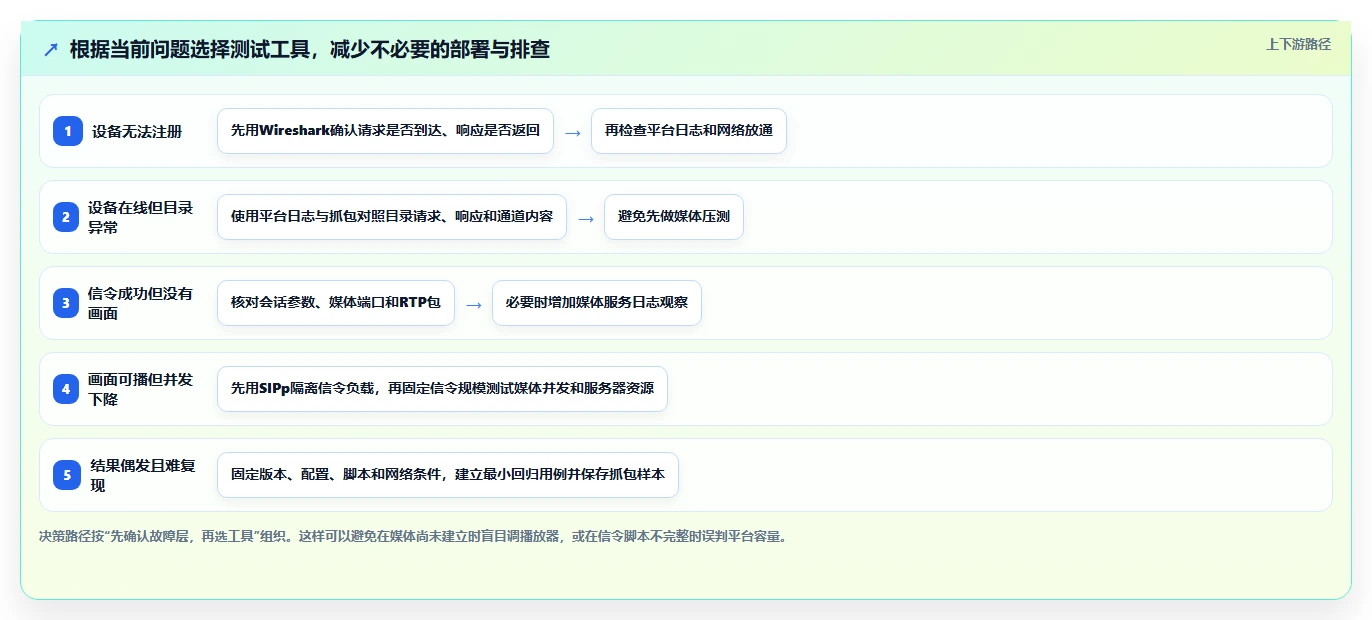Screen dimensions: 1372x620
Task: Click the 避免先做媒体压测 step box
Action: tap(674, 217)
